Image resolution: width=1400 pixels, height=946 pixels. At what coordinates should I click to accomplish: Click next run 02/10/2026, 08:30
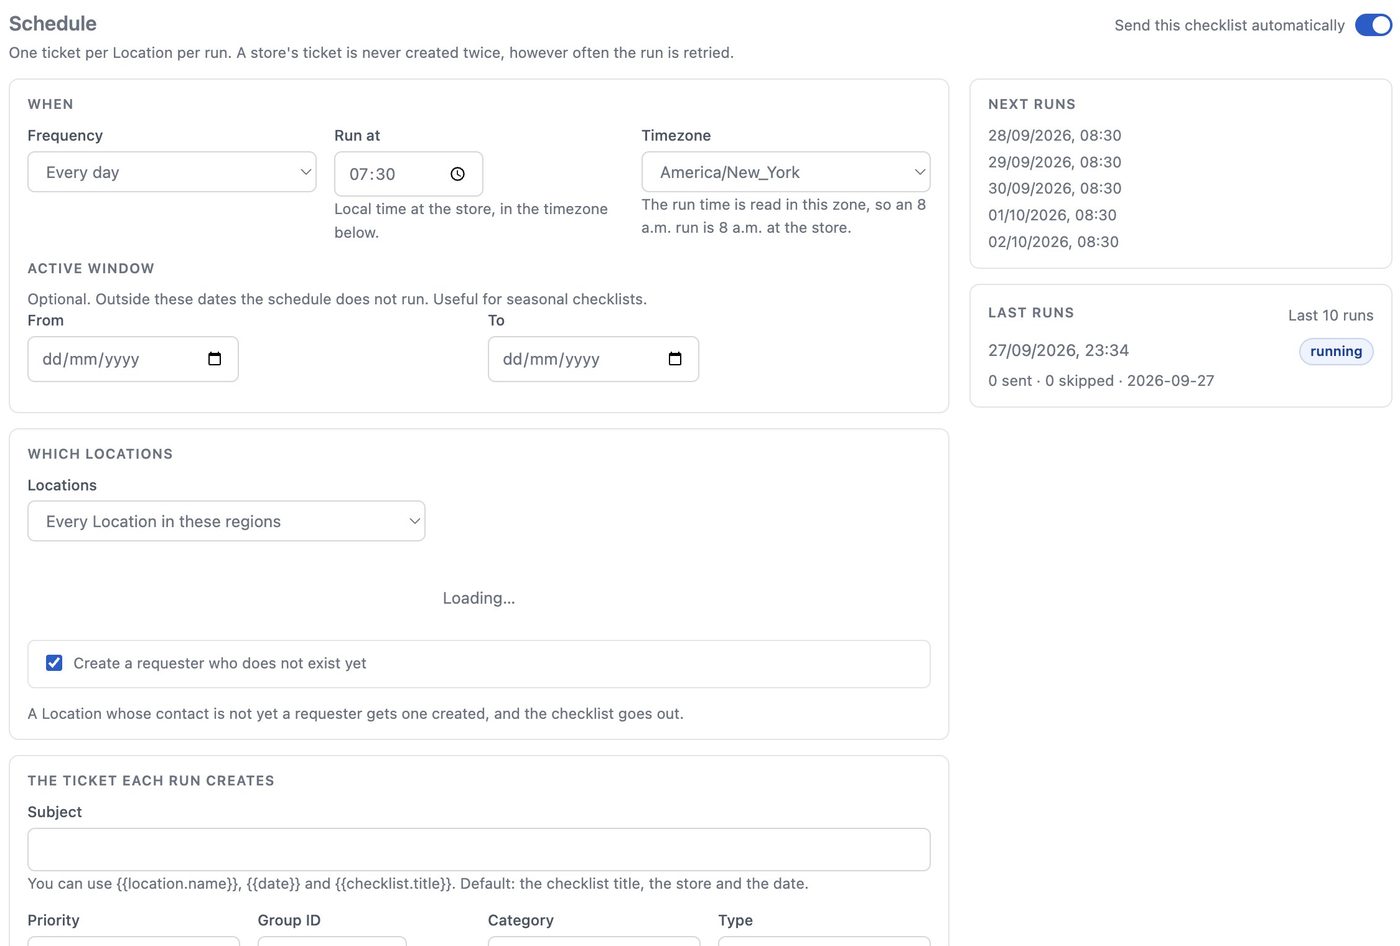click(x=1053, y=242)
